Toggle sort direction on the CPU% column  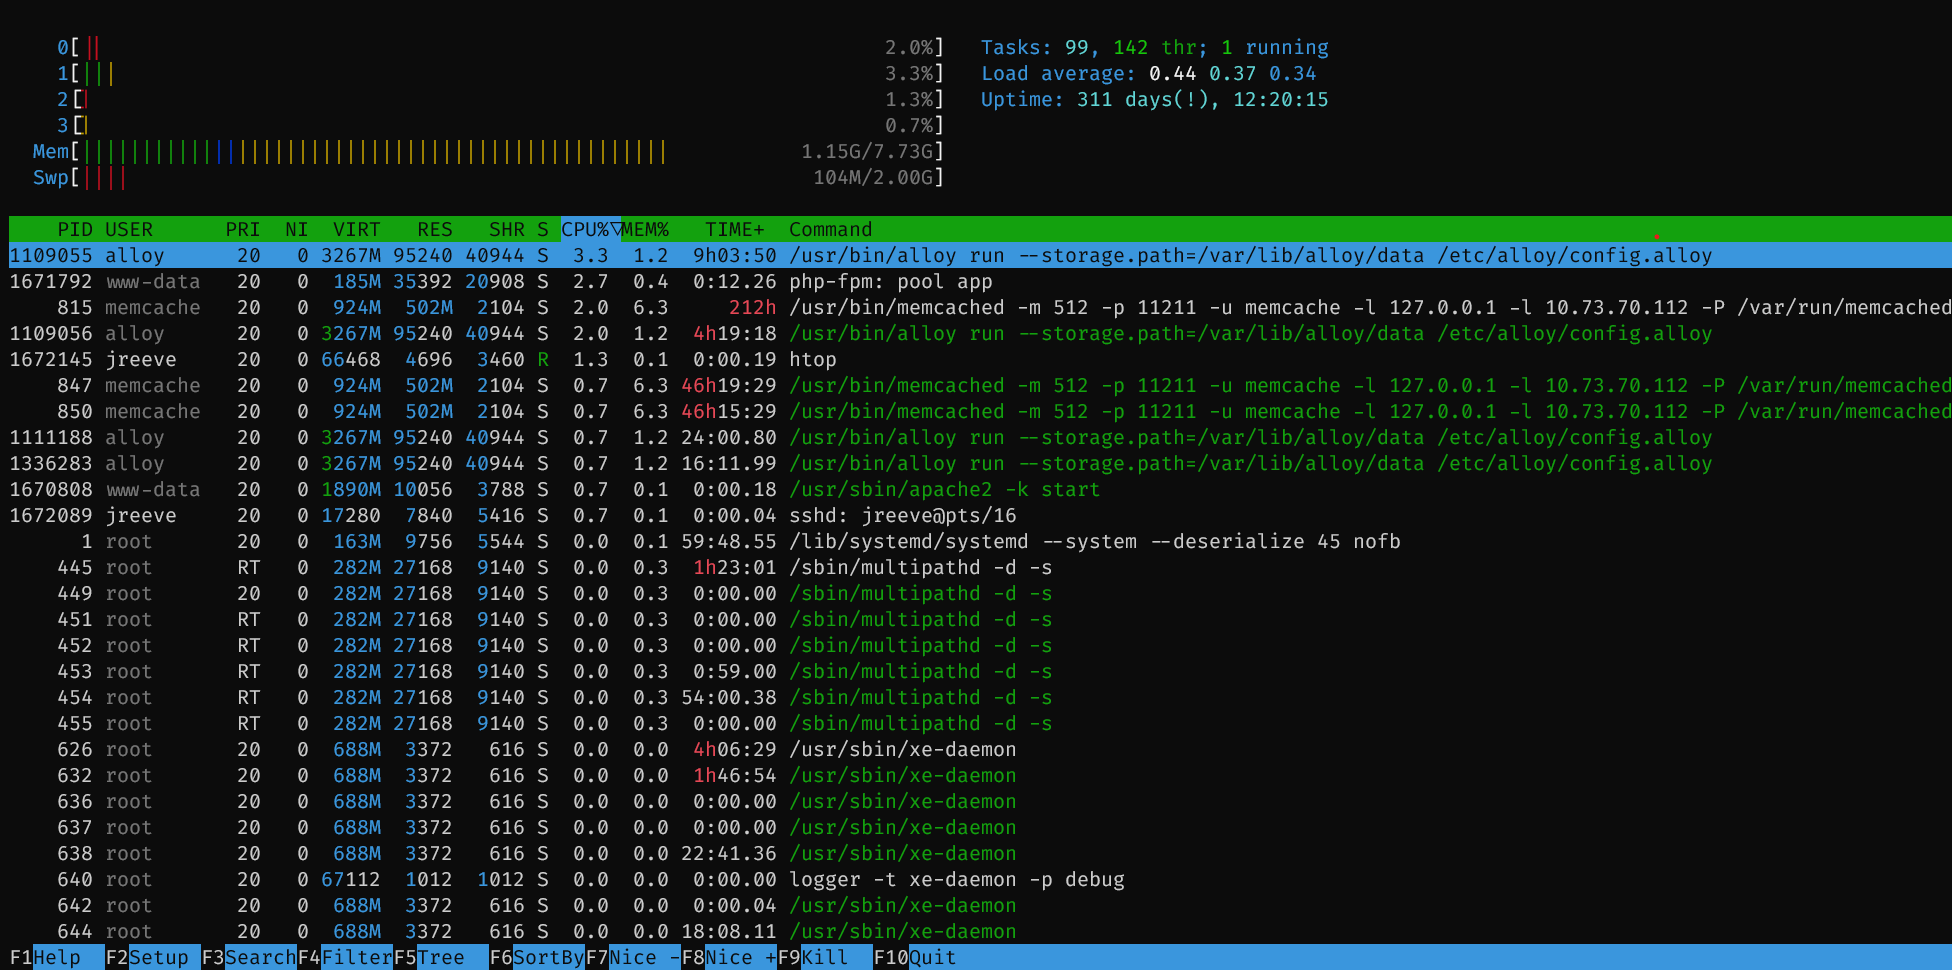(587, 229)
